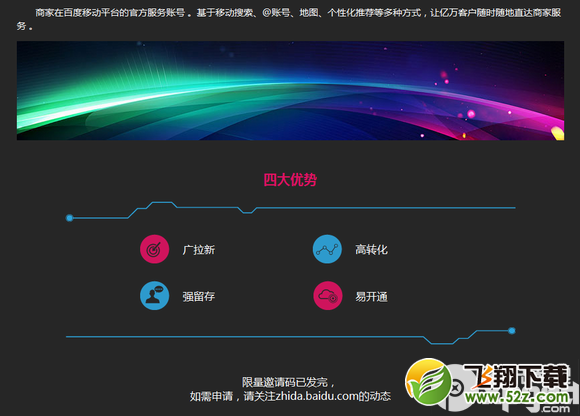Open the zhida.baidu.com address text
The image size is (580, 416).
tap(317, 396)
